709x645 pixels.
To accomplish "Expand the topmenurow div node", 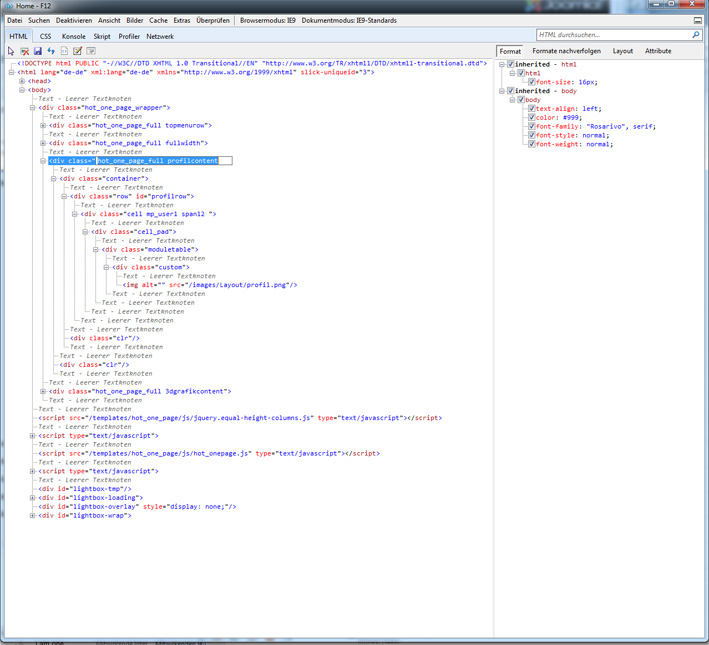I will (x=43, y=126).
